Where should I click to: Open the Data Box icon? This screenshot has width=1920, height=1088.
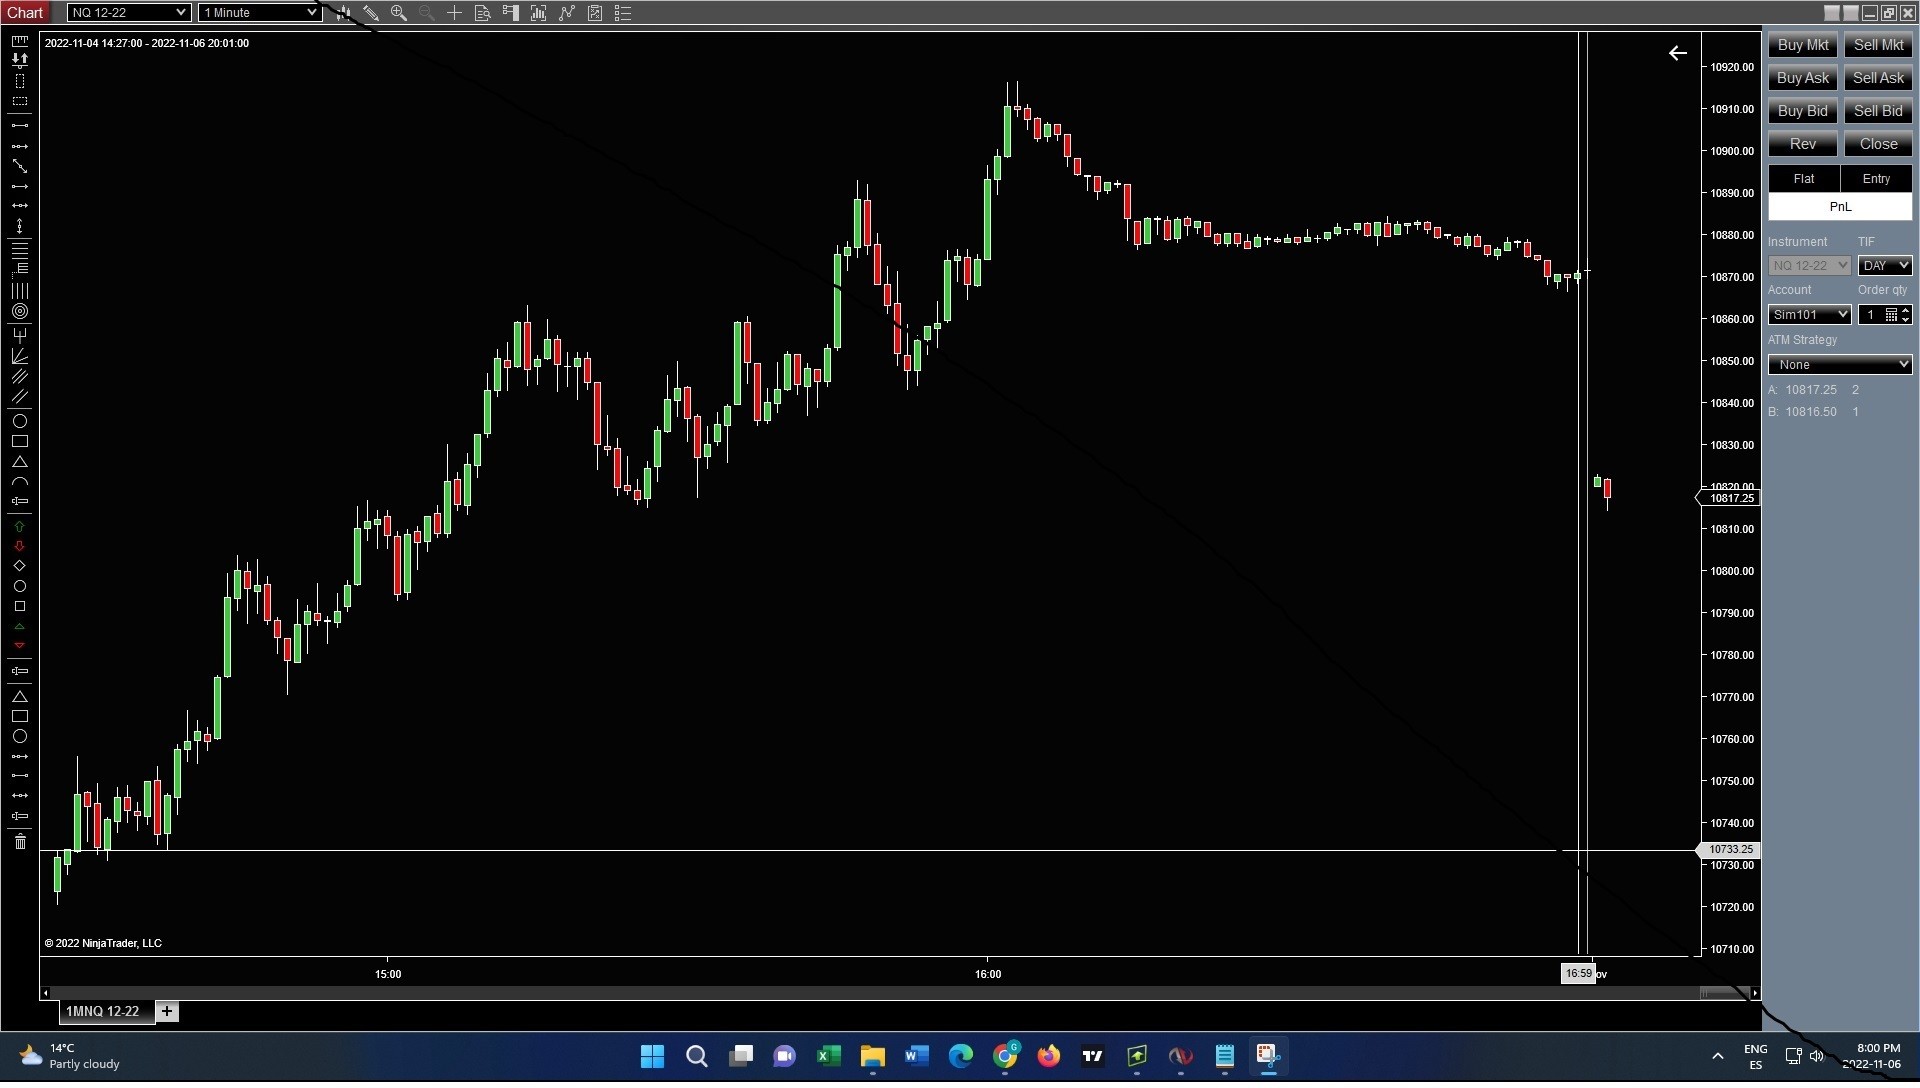[x=483, y=13]
